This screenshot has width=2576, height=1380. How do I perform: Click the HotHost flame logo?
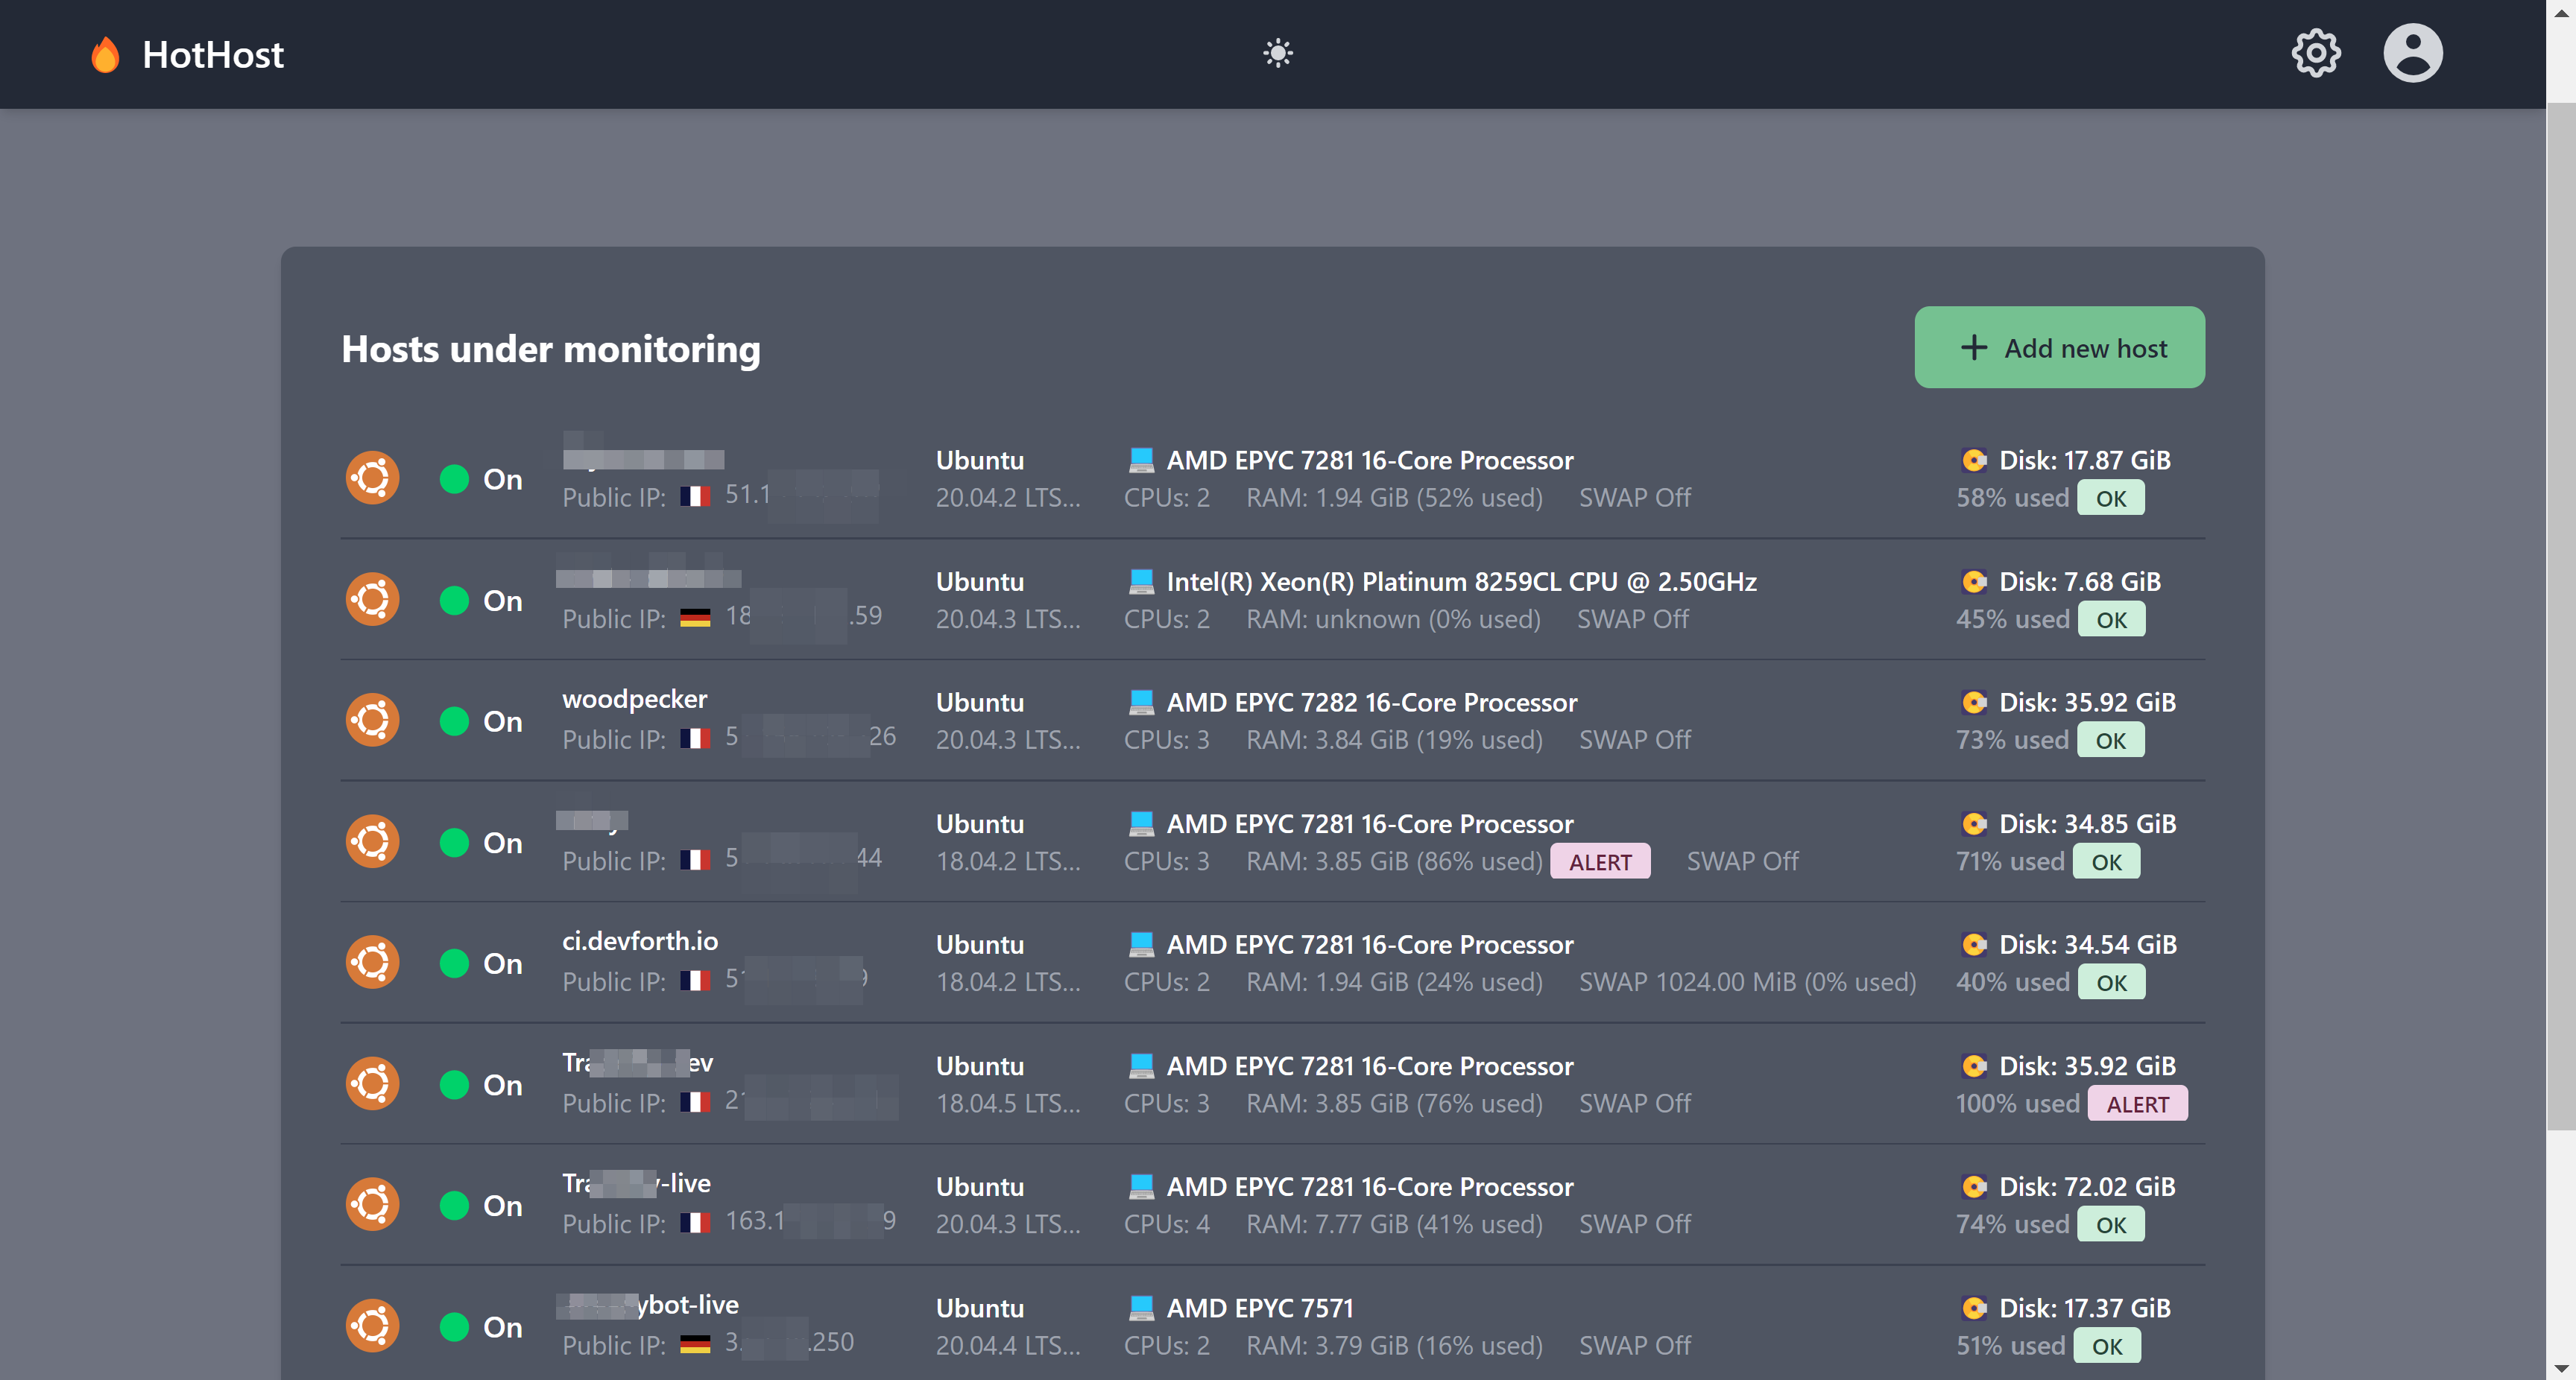pos(105,54)
